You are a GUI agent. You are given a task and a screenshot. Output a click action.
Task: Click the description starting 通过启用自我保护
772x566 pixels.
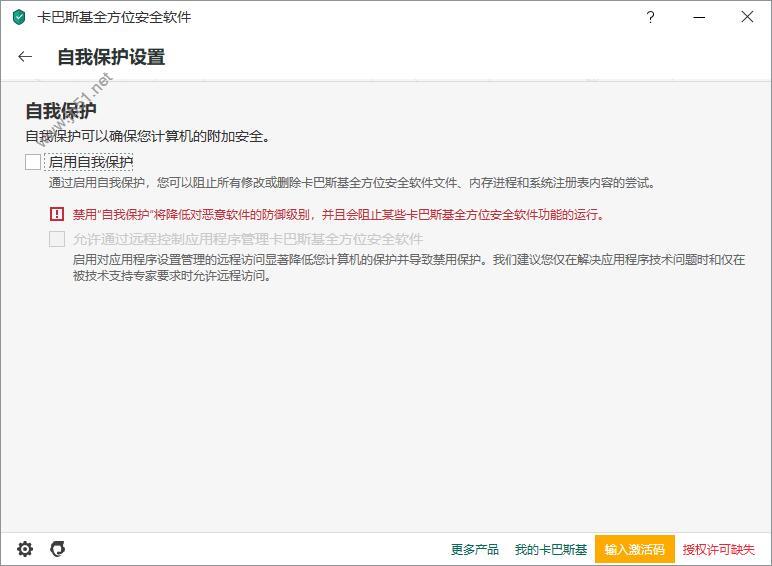(x=352, y=183)
